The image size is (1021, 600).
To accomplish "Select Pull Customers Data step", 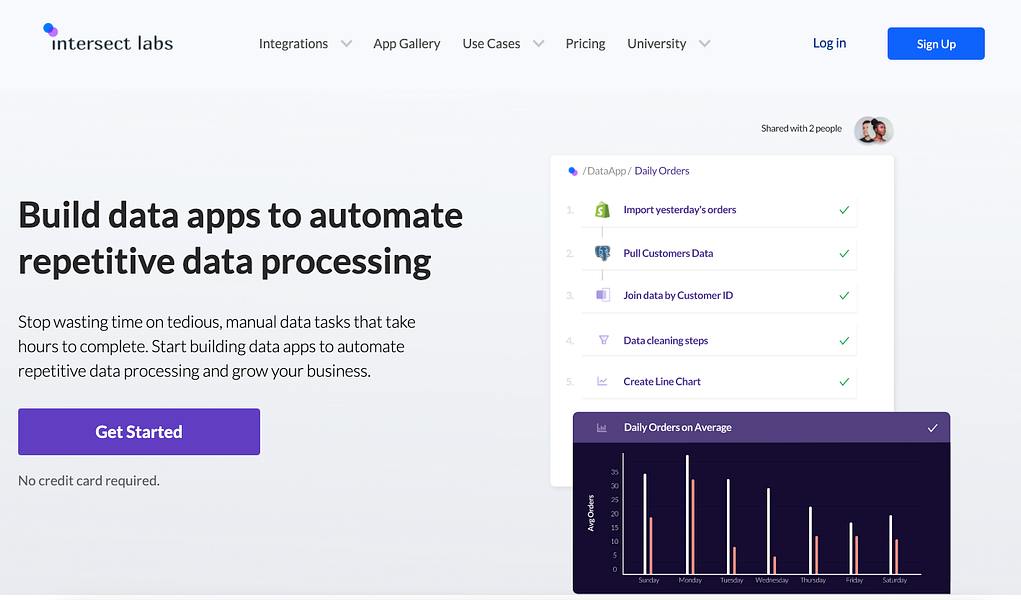I will [x=719, y=253].
